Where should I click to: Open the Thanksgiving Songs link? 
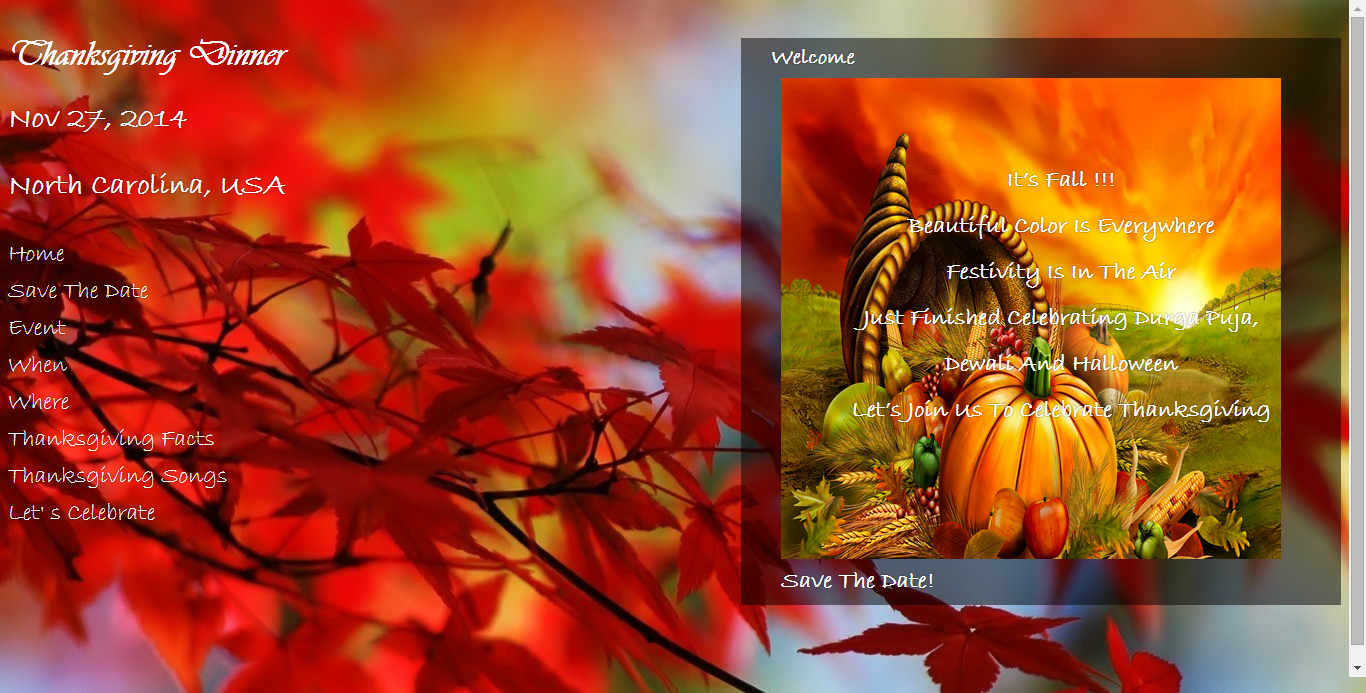click(118, 476)
